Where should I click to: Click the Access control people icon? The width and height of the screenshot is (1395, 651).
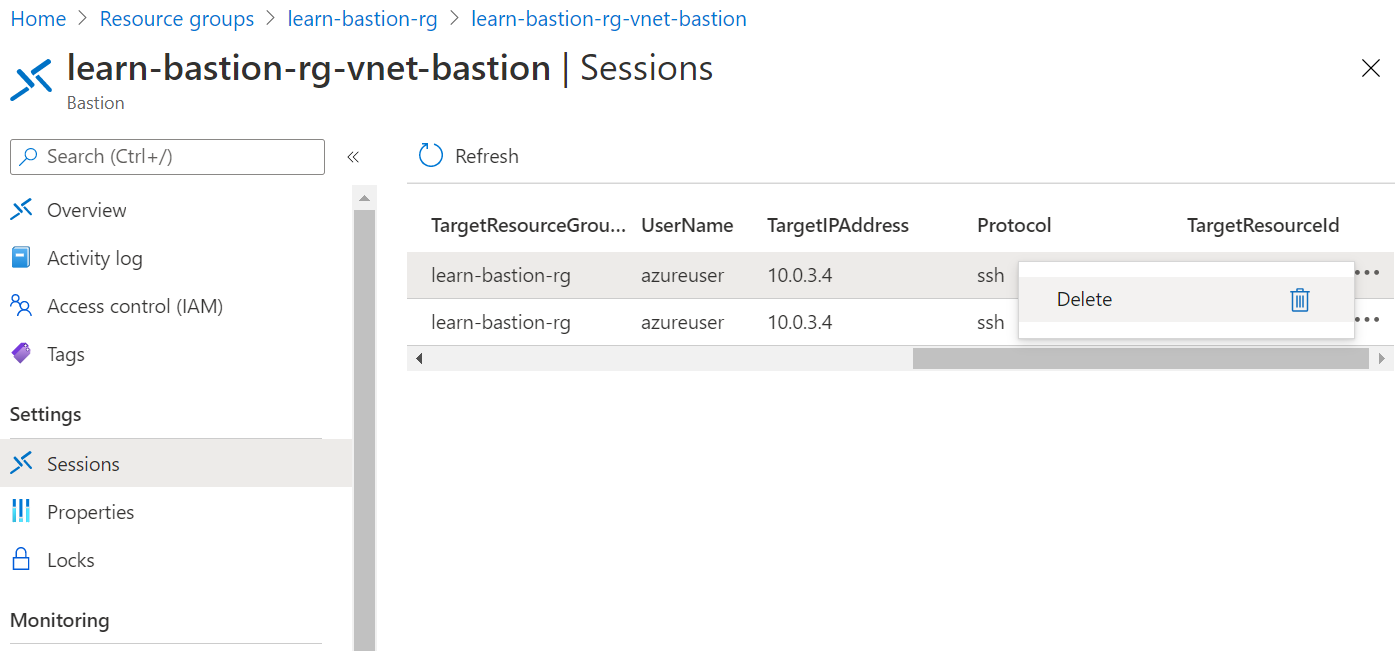click(21, 306)
